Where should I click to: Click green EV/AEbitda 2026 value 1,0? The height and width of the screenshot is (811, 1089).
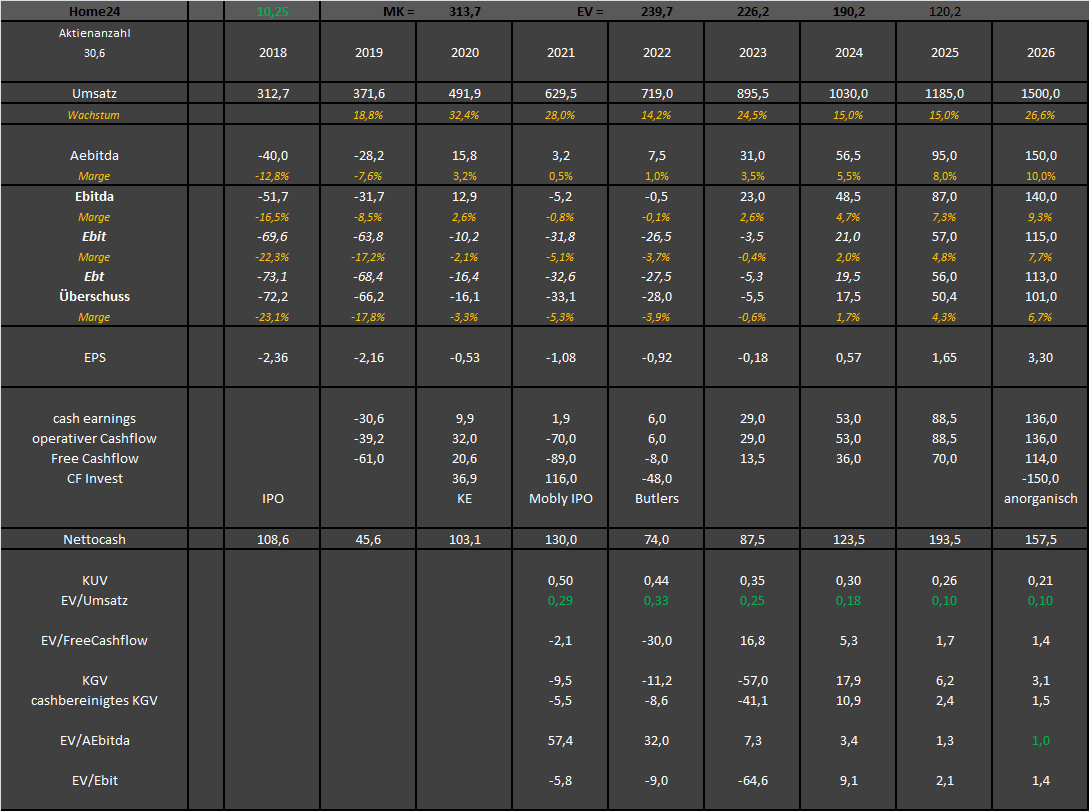coord(1040,741)
